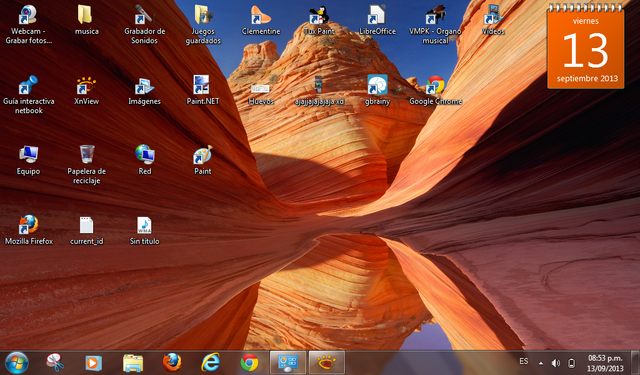Launch Paint.NET
This screenshot has width=640, height=375.
[x=203, y=91]
